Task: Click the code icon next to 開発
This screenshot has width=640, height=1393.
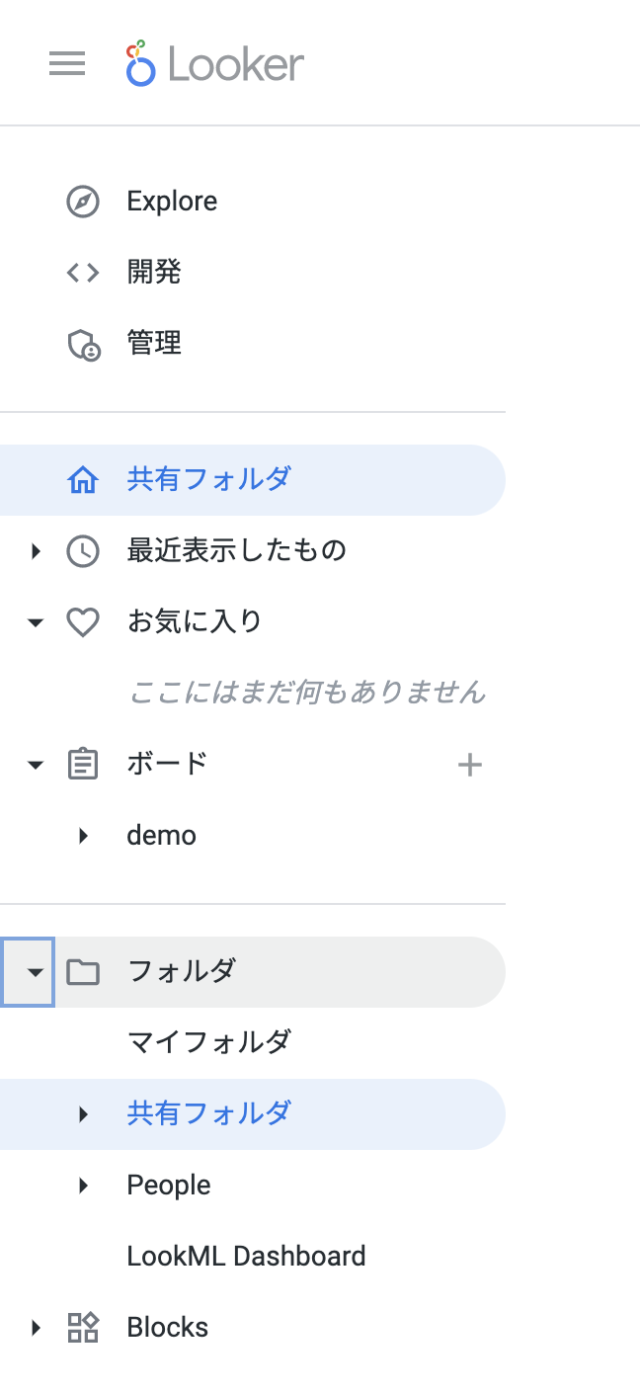Action: click(83, 272)
